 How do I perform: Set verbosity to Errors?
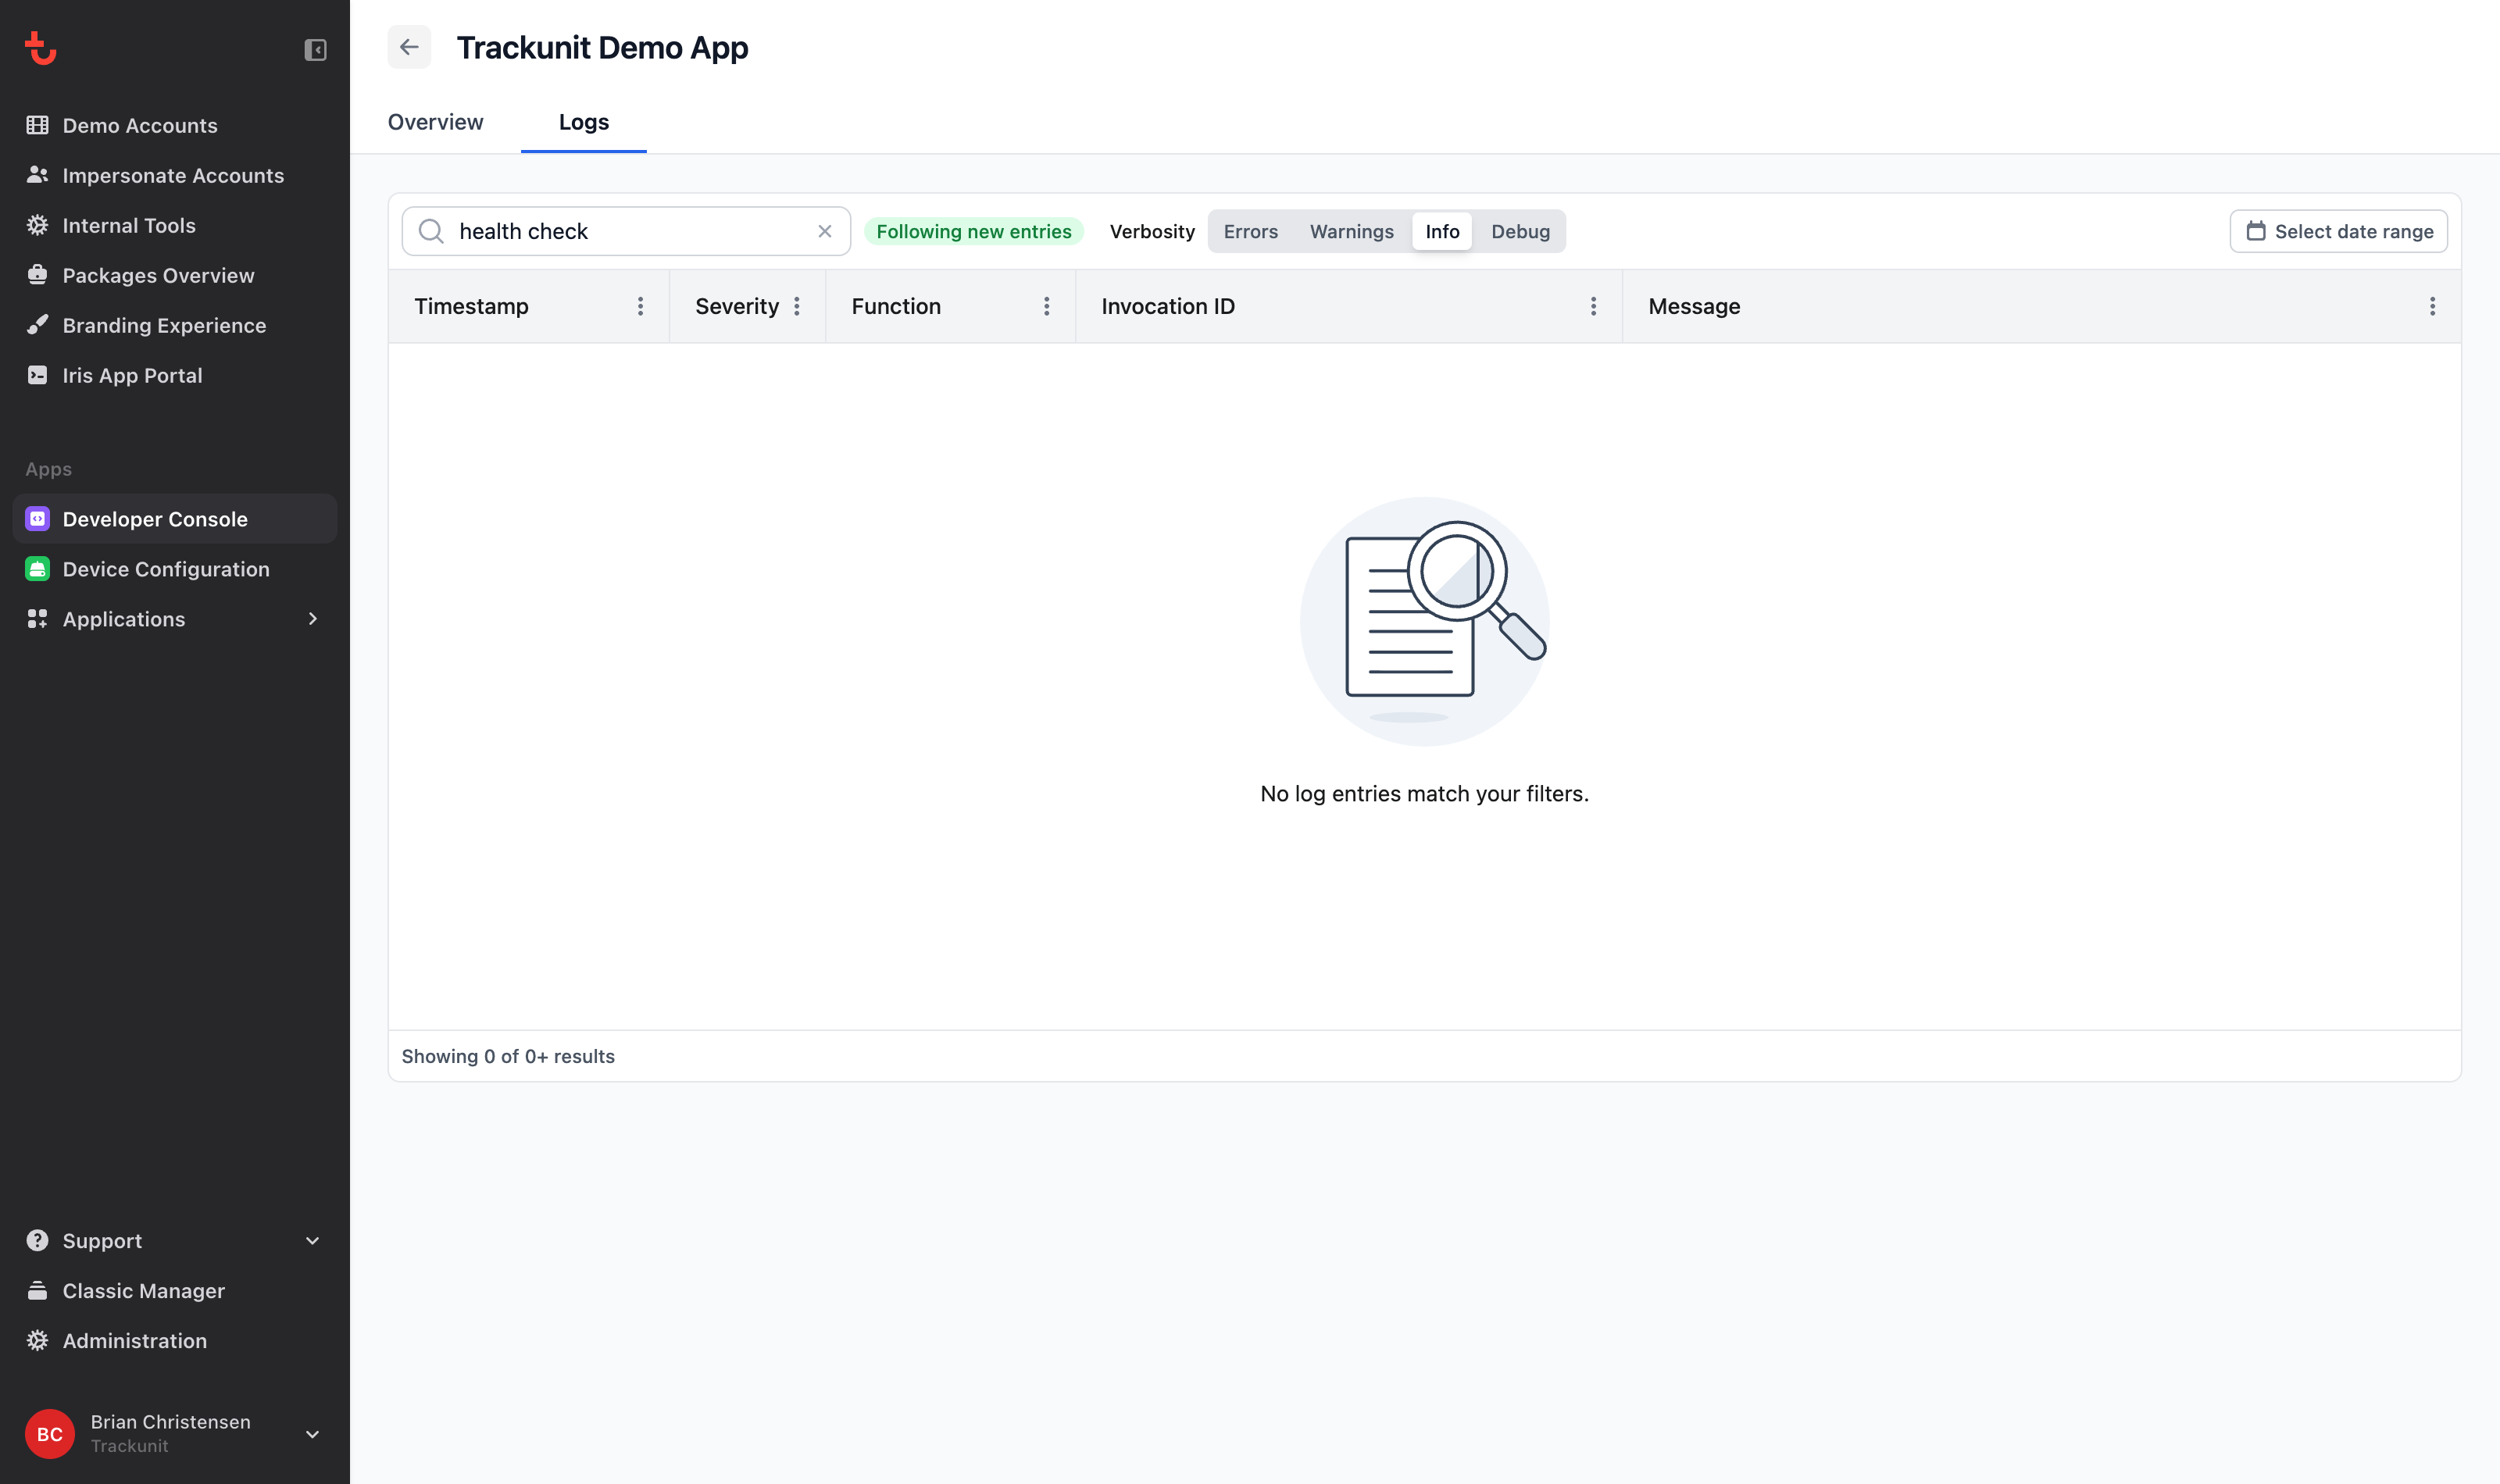tap(1251, 231)
